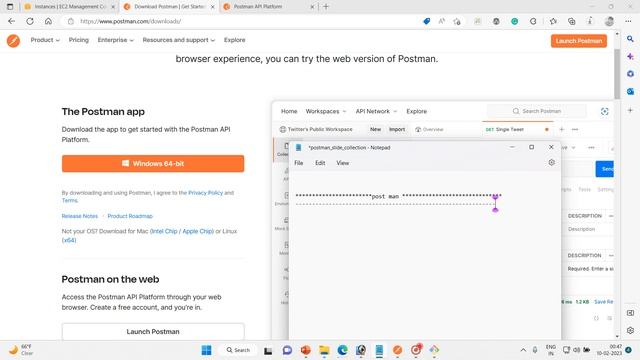Image resolution: width=640 pixels, height=360 pixels.
Task: Open Notepad from the taskbar
Action: click(x=379, y=350)
